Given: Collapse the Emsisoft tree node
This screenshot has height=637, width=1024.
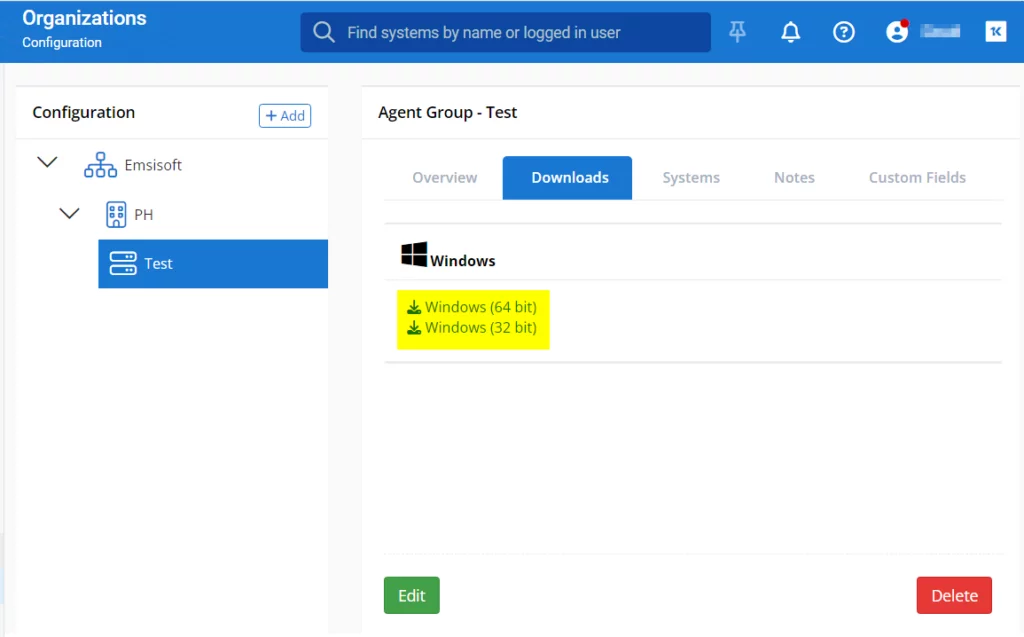Looking at the screenshot, I should (x=47, y=163).
